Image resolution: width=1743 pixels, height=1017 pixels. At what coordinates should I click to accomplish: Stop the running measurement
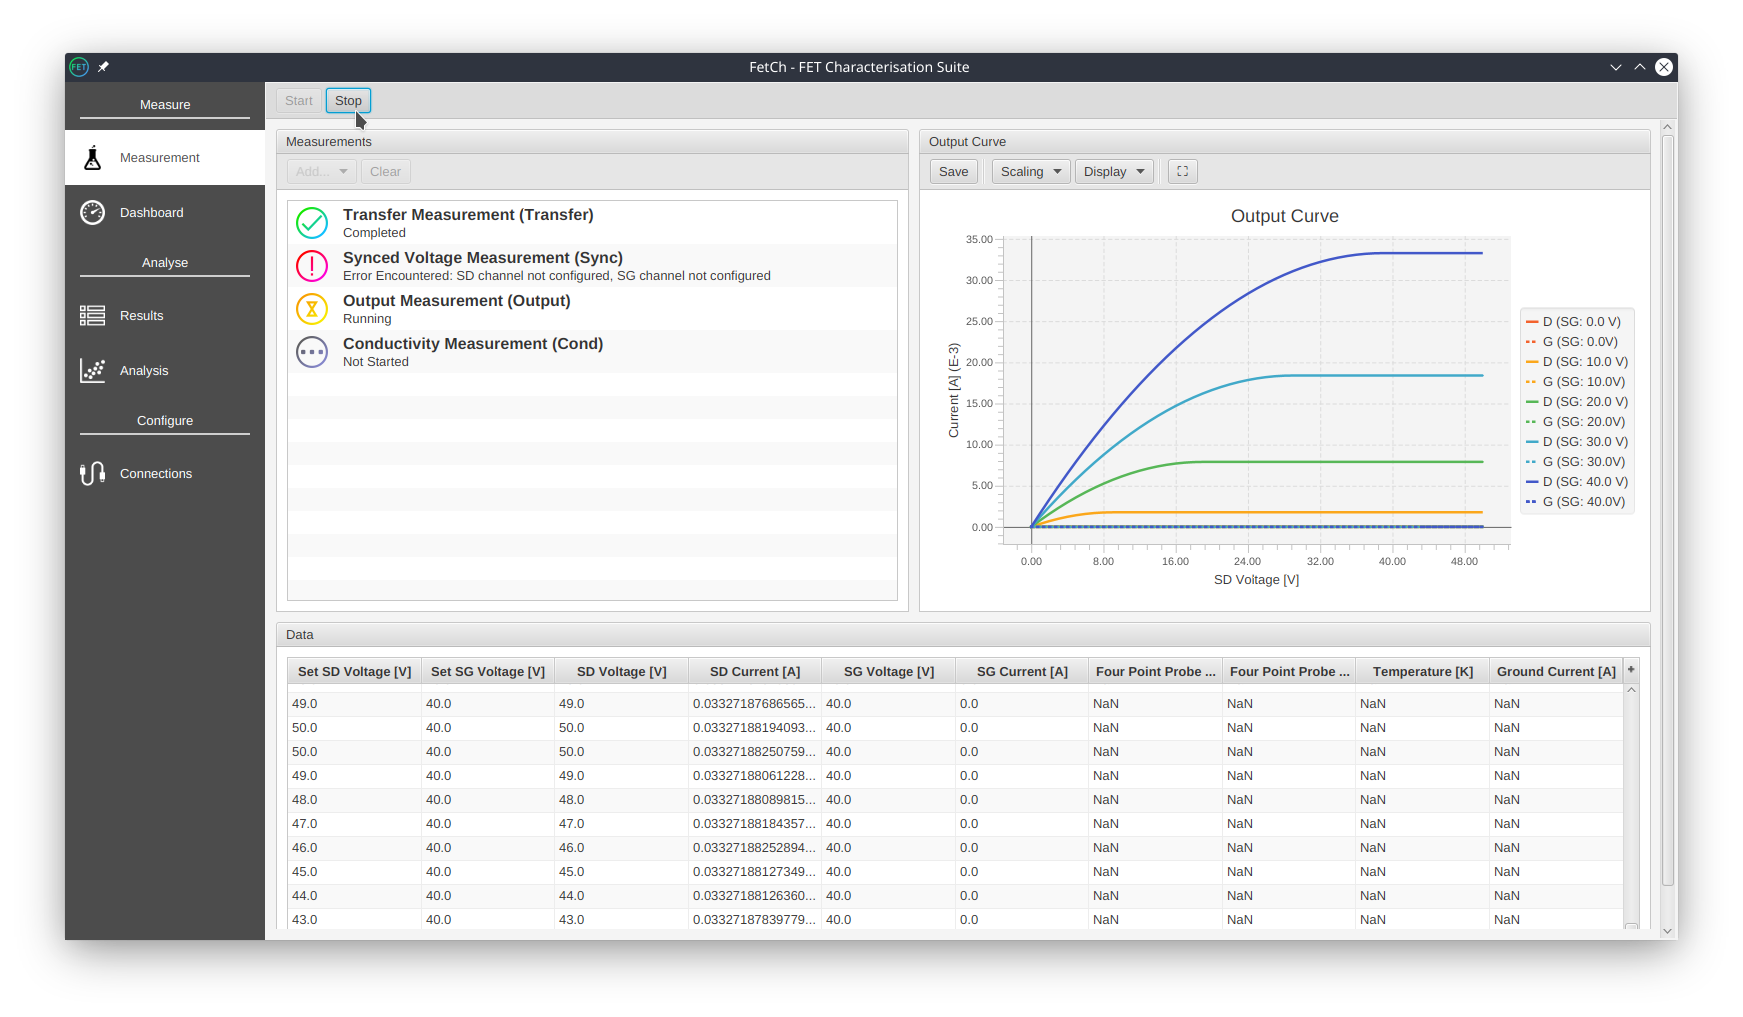[348, 101]
